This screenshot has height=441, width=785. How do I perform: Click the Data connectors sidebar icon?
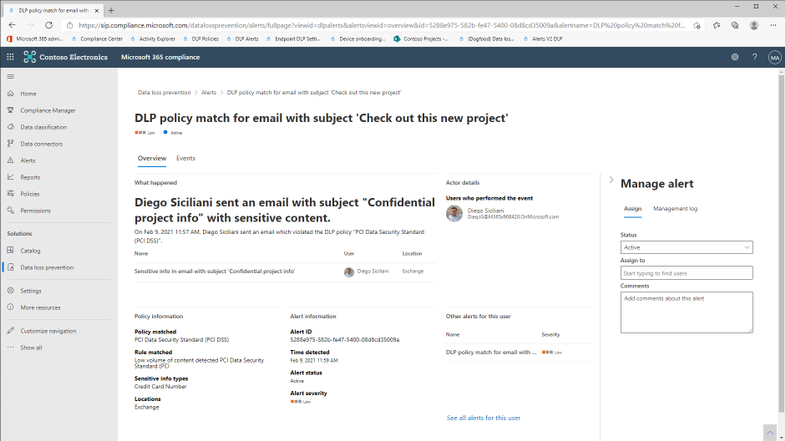[x=11, y=144]
